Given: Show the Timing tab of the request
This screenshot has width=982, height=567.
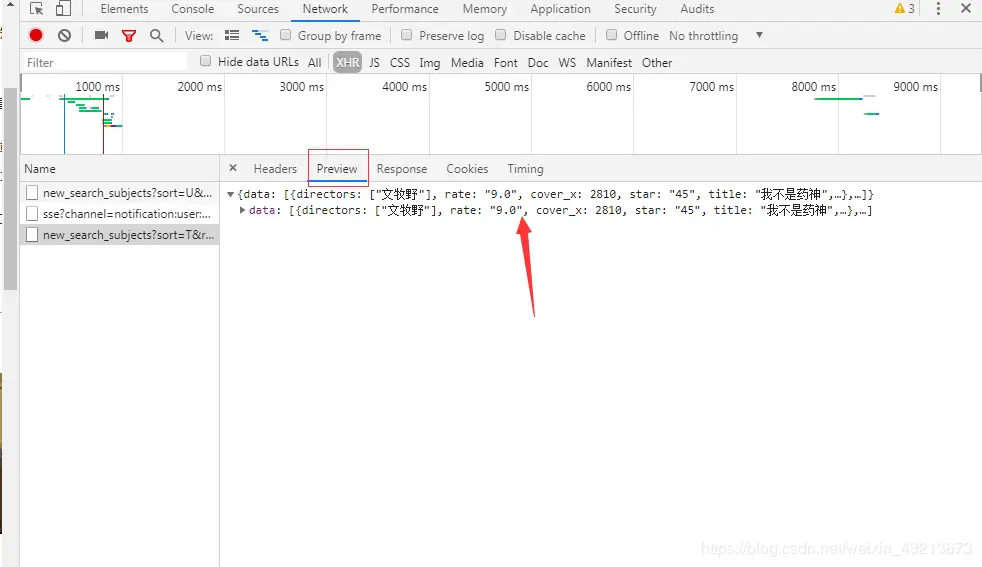Looking at the screenshot, I should tap(525, 169).
